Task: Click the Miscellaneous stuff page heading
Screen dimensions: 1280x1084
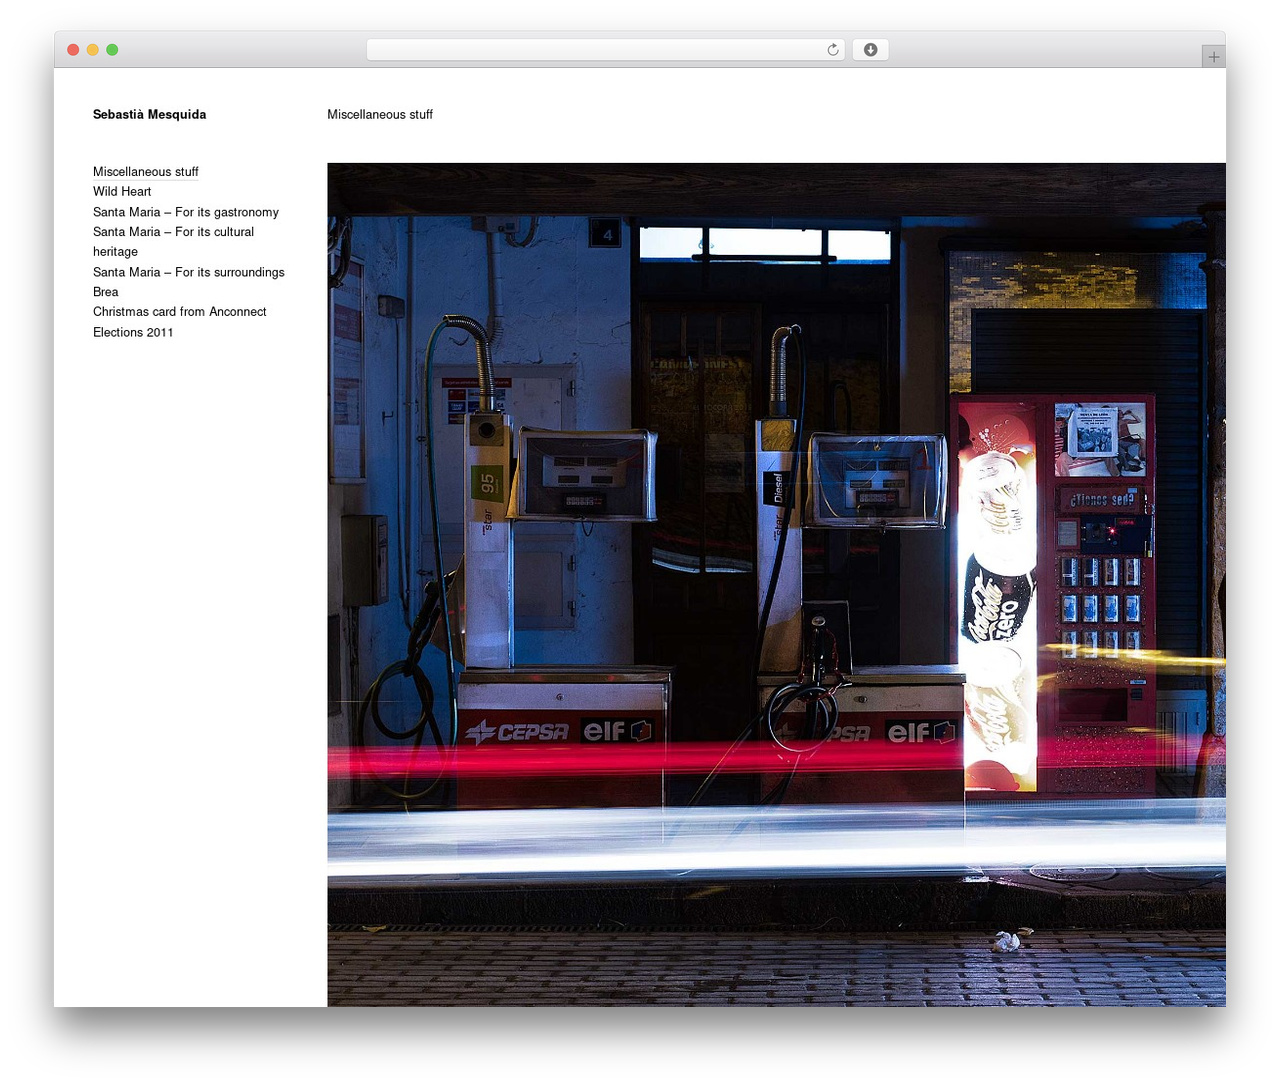Action: [x=380, y=115]
